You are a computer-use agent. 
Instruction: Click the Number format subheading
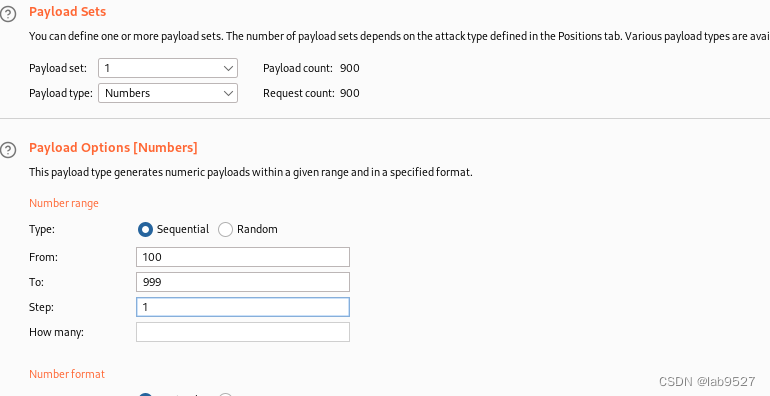point(67,374)
